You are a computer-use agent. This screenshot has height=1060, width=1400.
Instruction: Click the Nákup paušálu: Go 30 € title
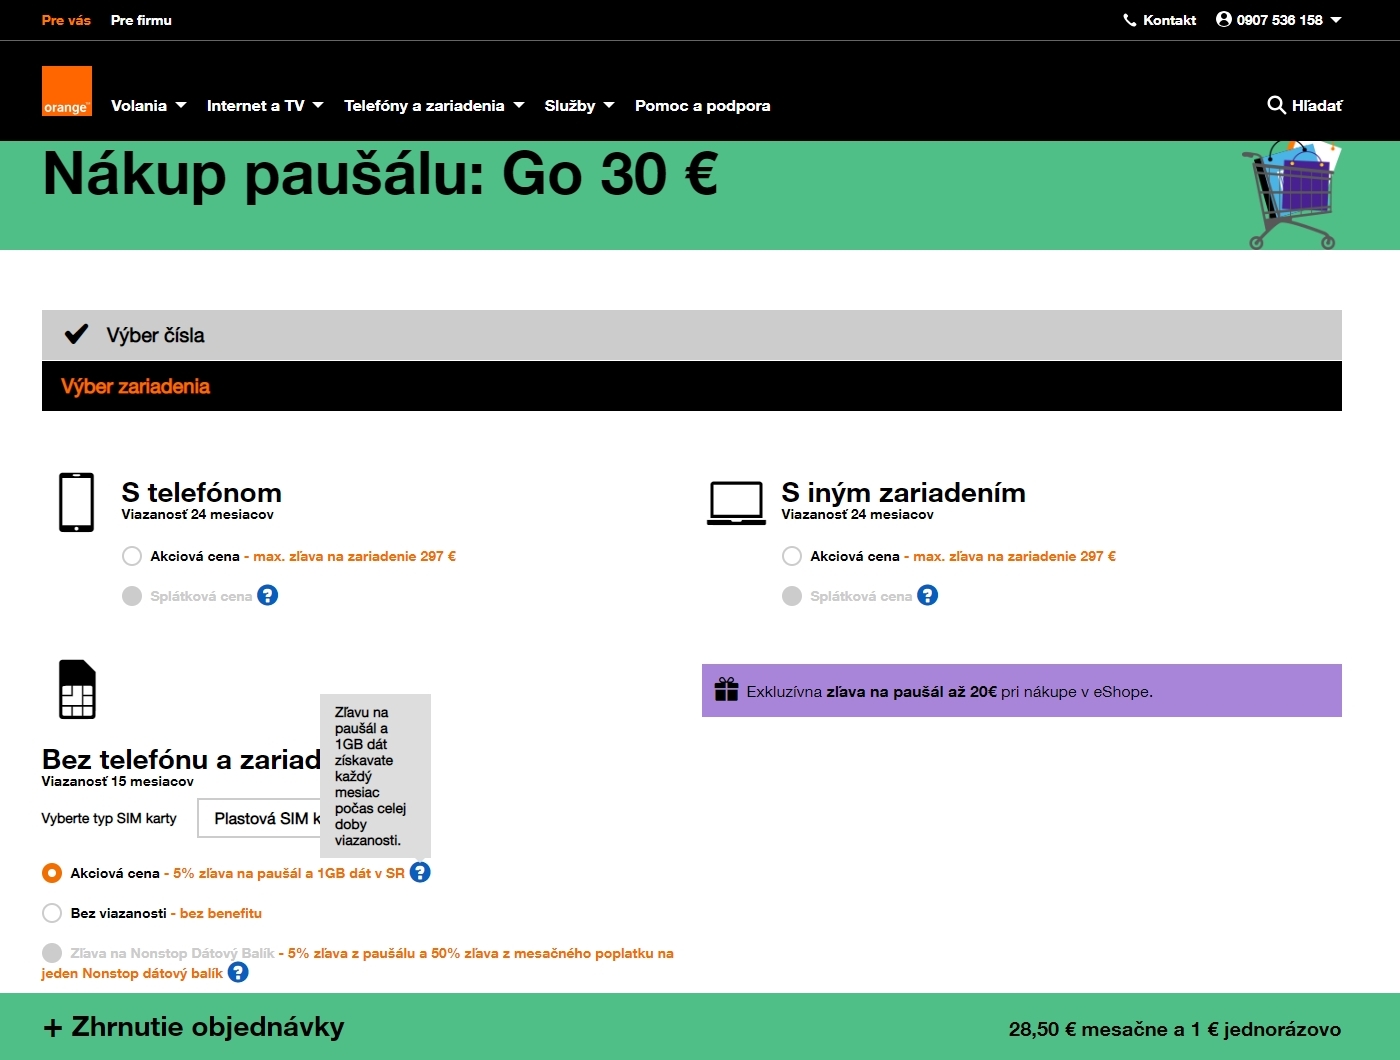(380, 174)
